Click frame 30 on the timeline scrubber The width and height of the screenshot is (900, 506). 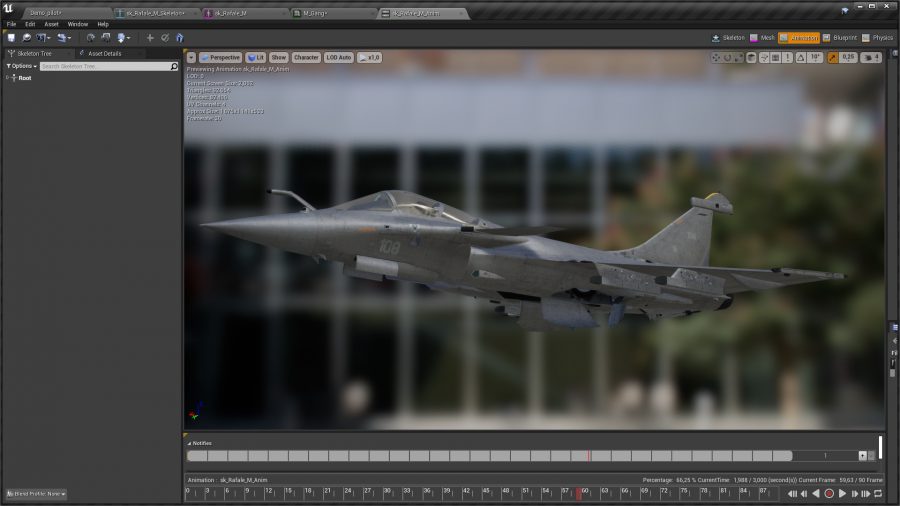tap(386, 493)
